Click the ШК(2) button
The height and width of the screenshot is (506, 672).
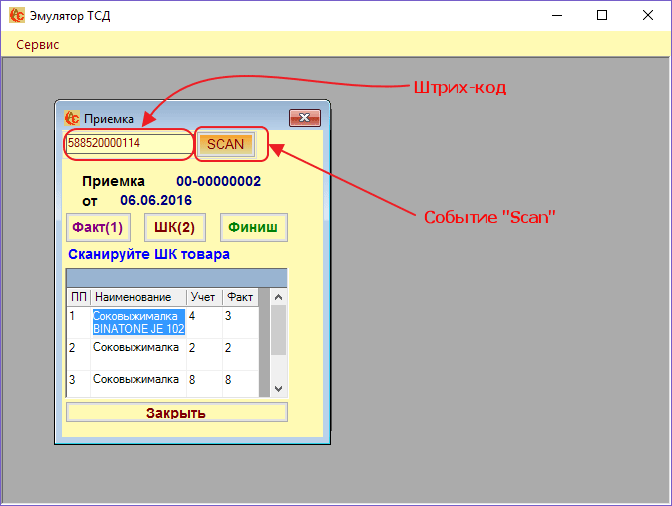point(174,227)
